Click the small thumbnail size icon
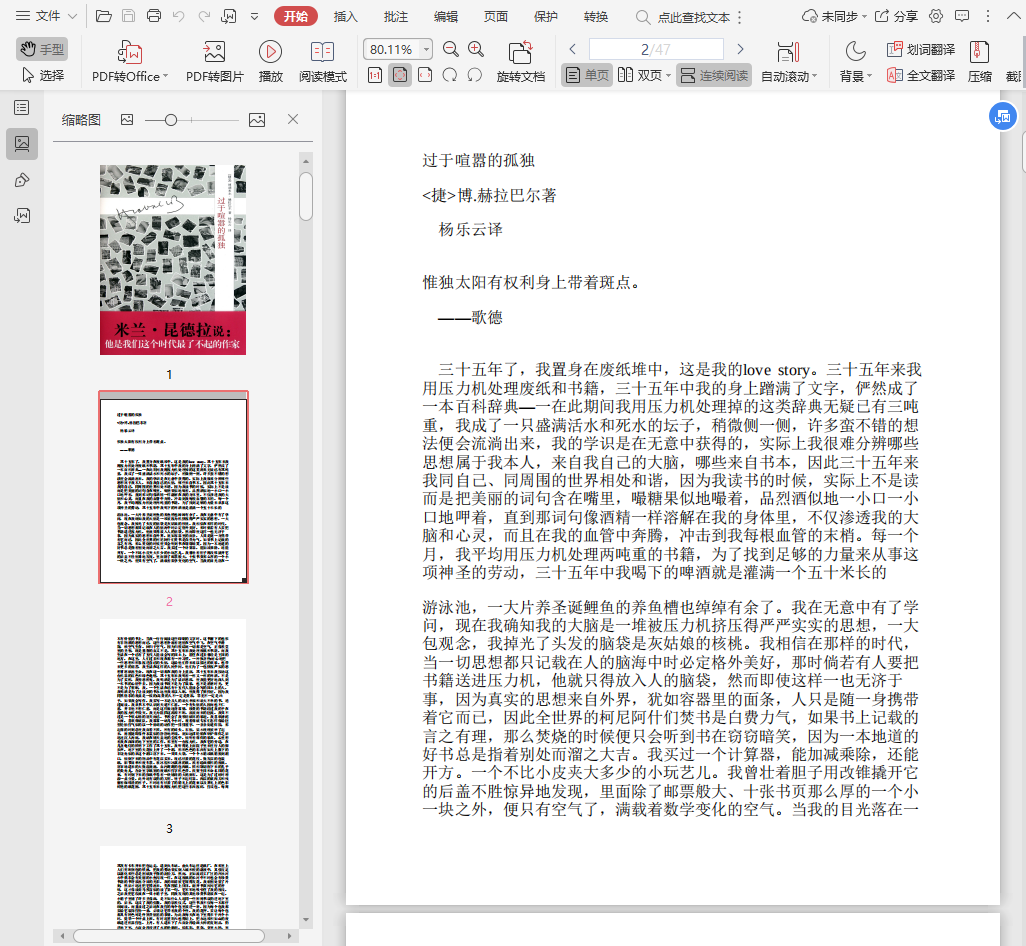Screen dimensions: 1026x946 tap(127, 120)
